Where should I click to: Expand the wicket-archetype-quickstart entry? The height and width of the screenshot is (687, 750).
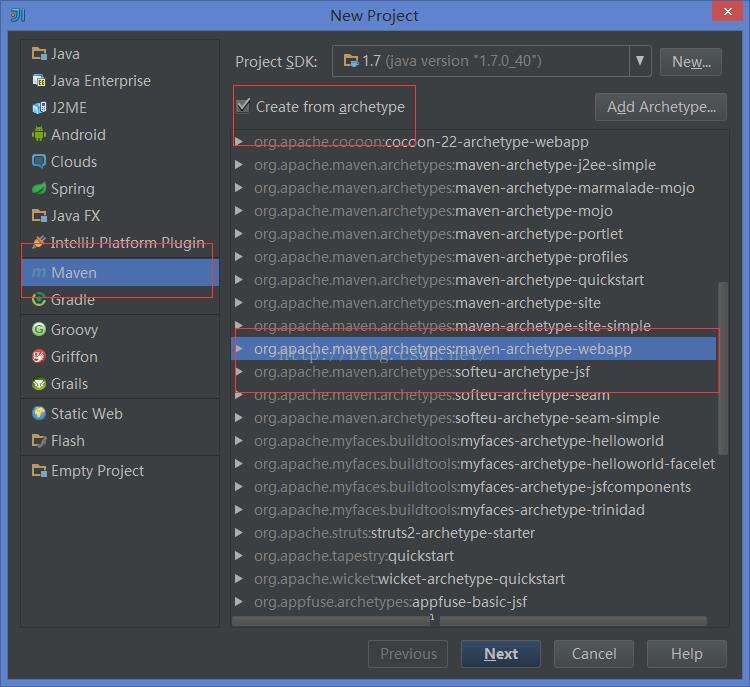[239, 579]
